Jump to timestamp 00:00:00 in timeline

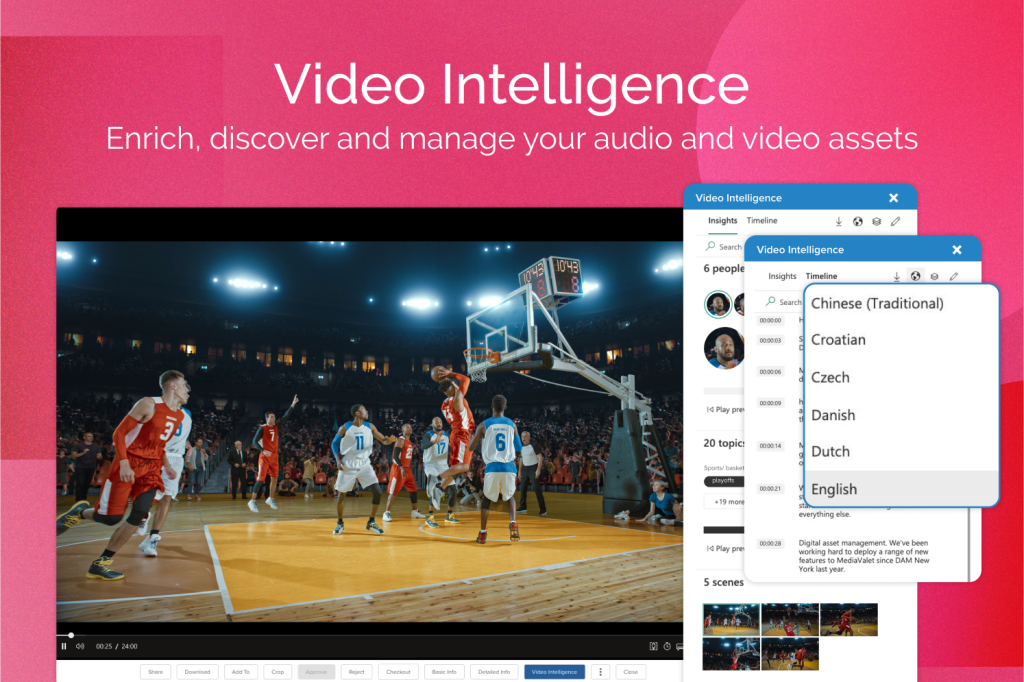point(771,321)
